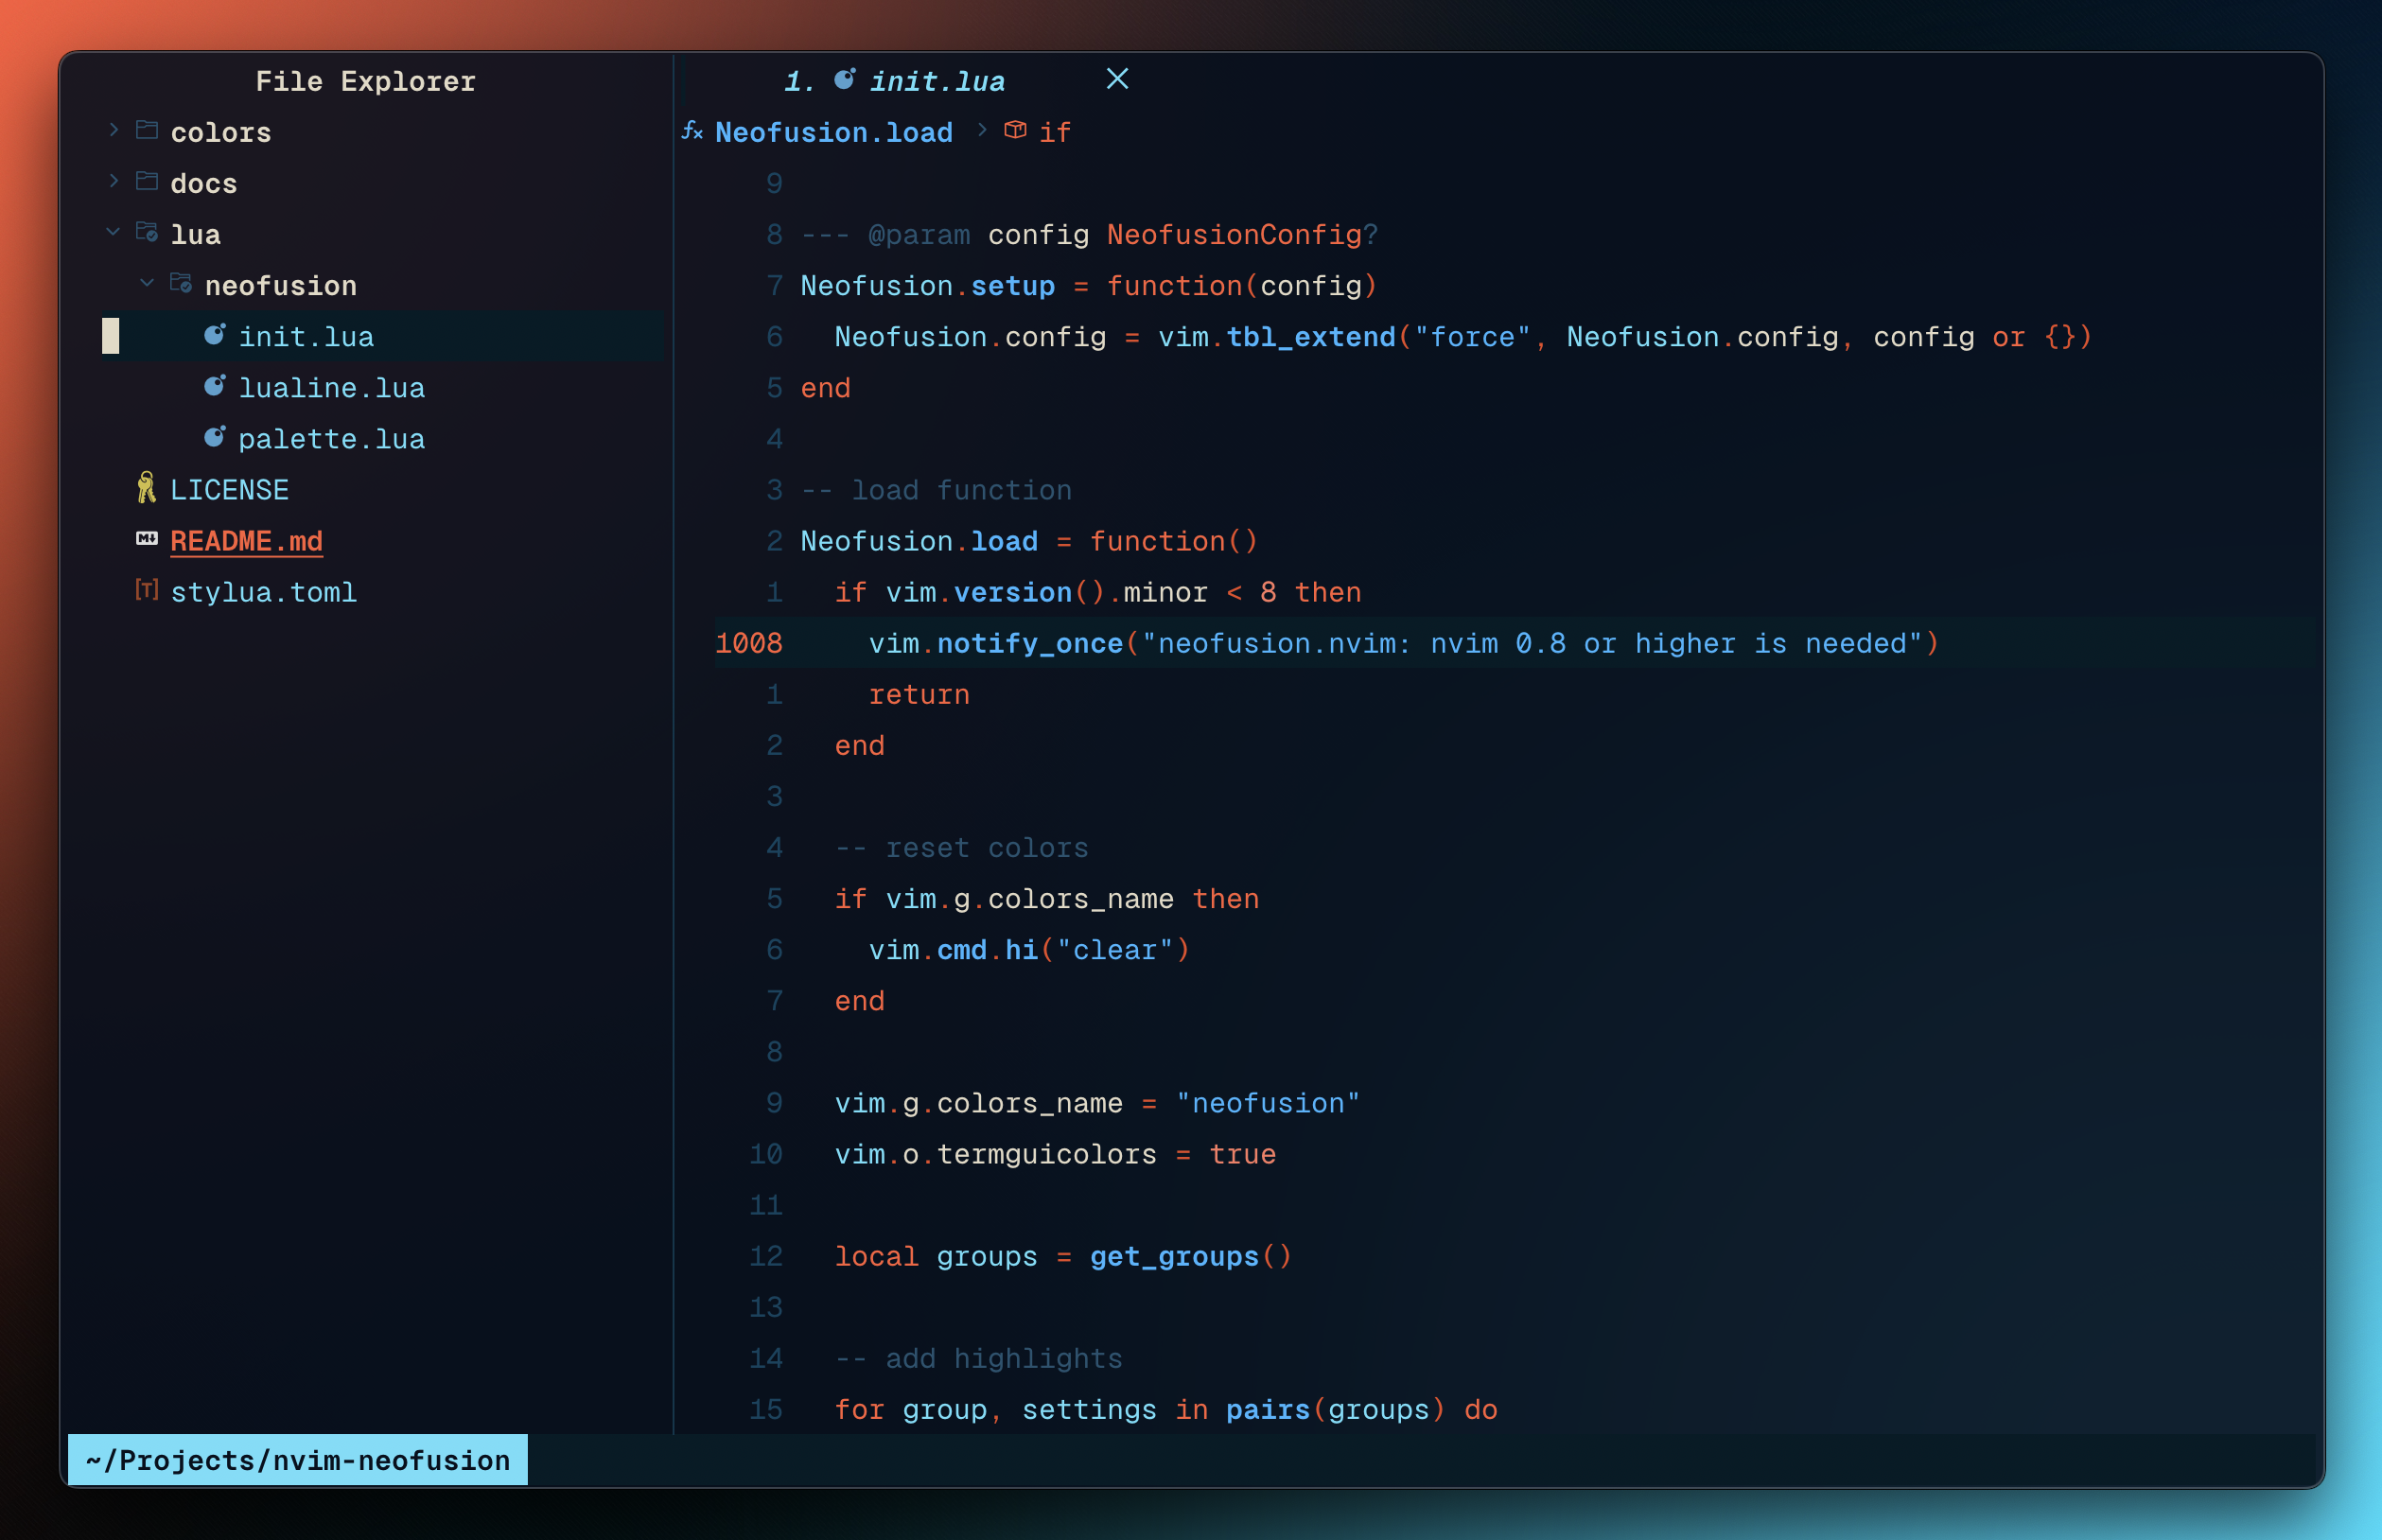The image size is (2382, 1540).
Task: Click the Lua icon in init.lua tab
Action: pyautogui.click(x=844, y=80)
